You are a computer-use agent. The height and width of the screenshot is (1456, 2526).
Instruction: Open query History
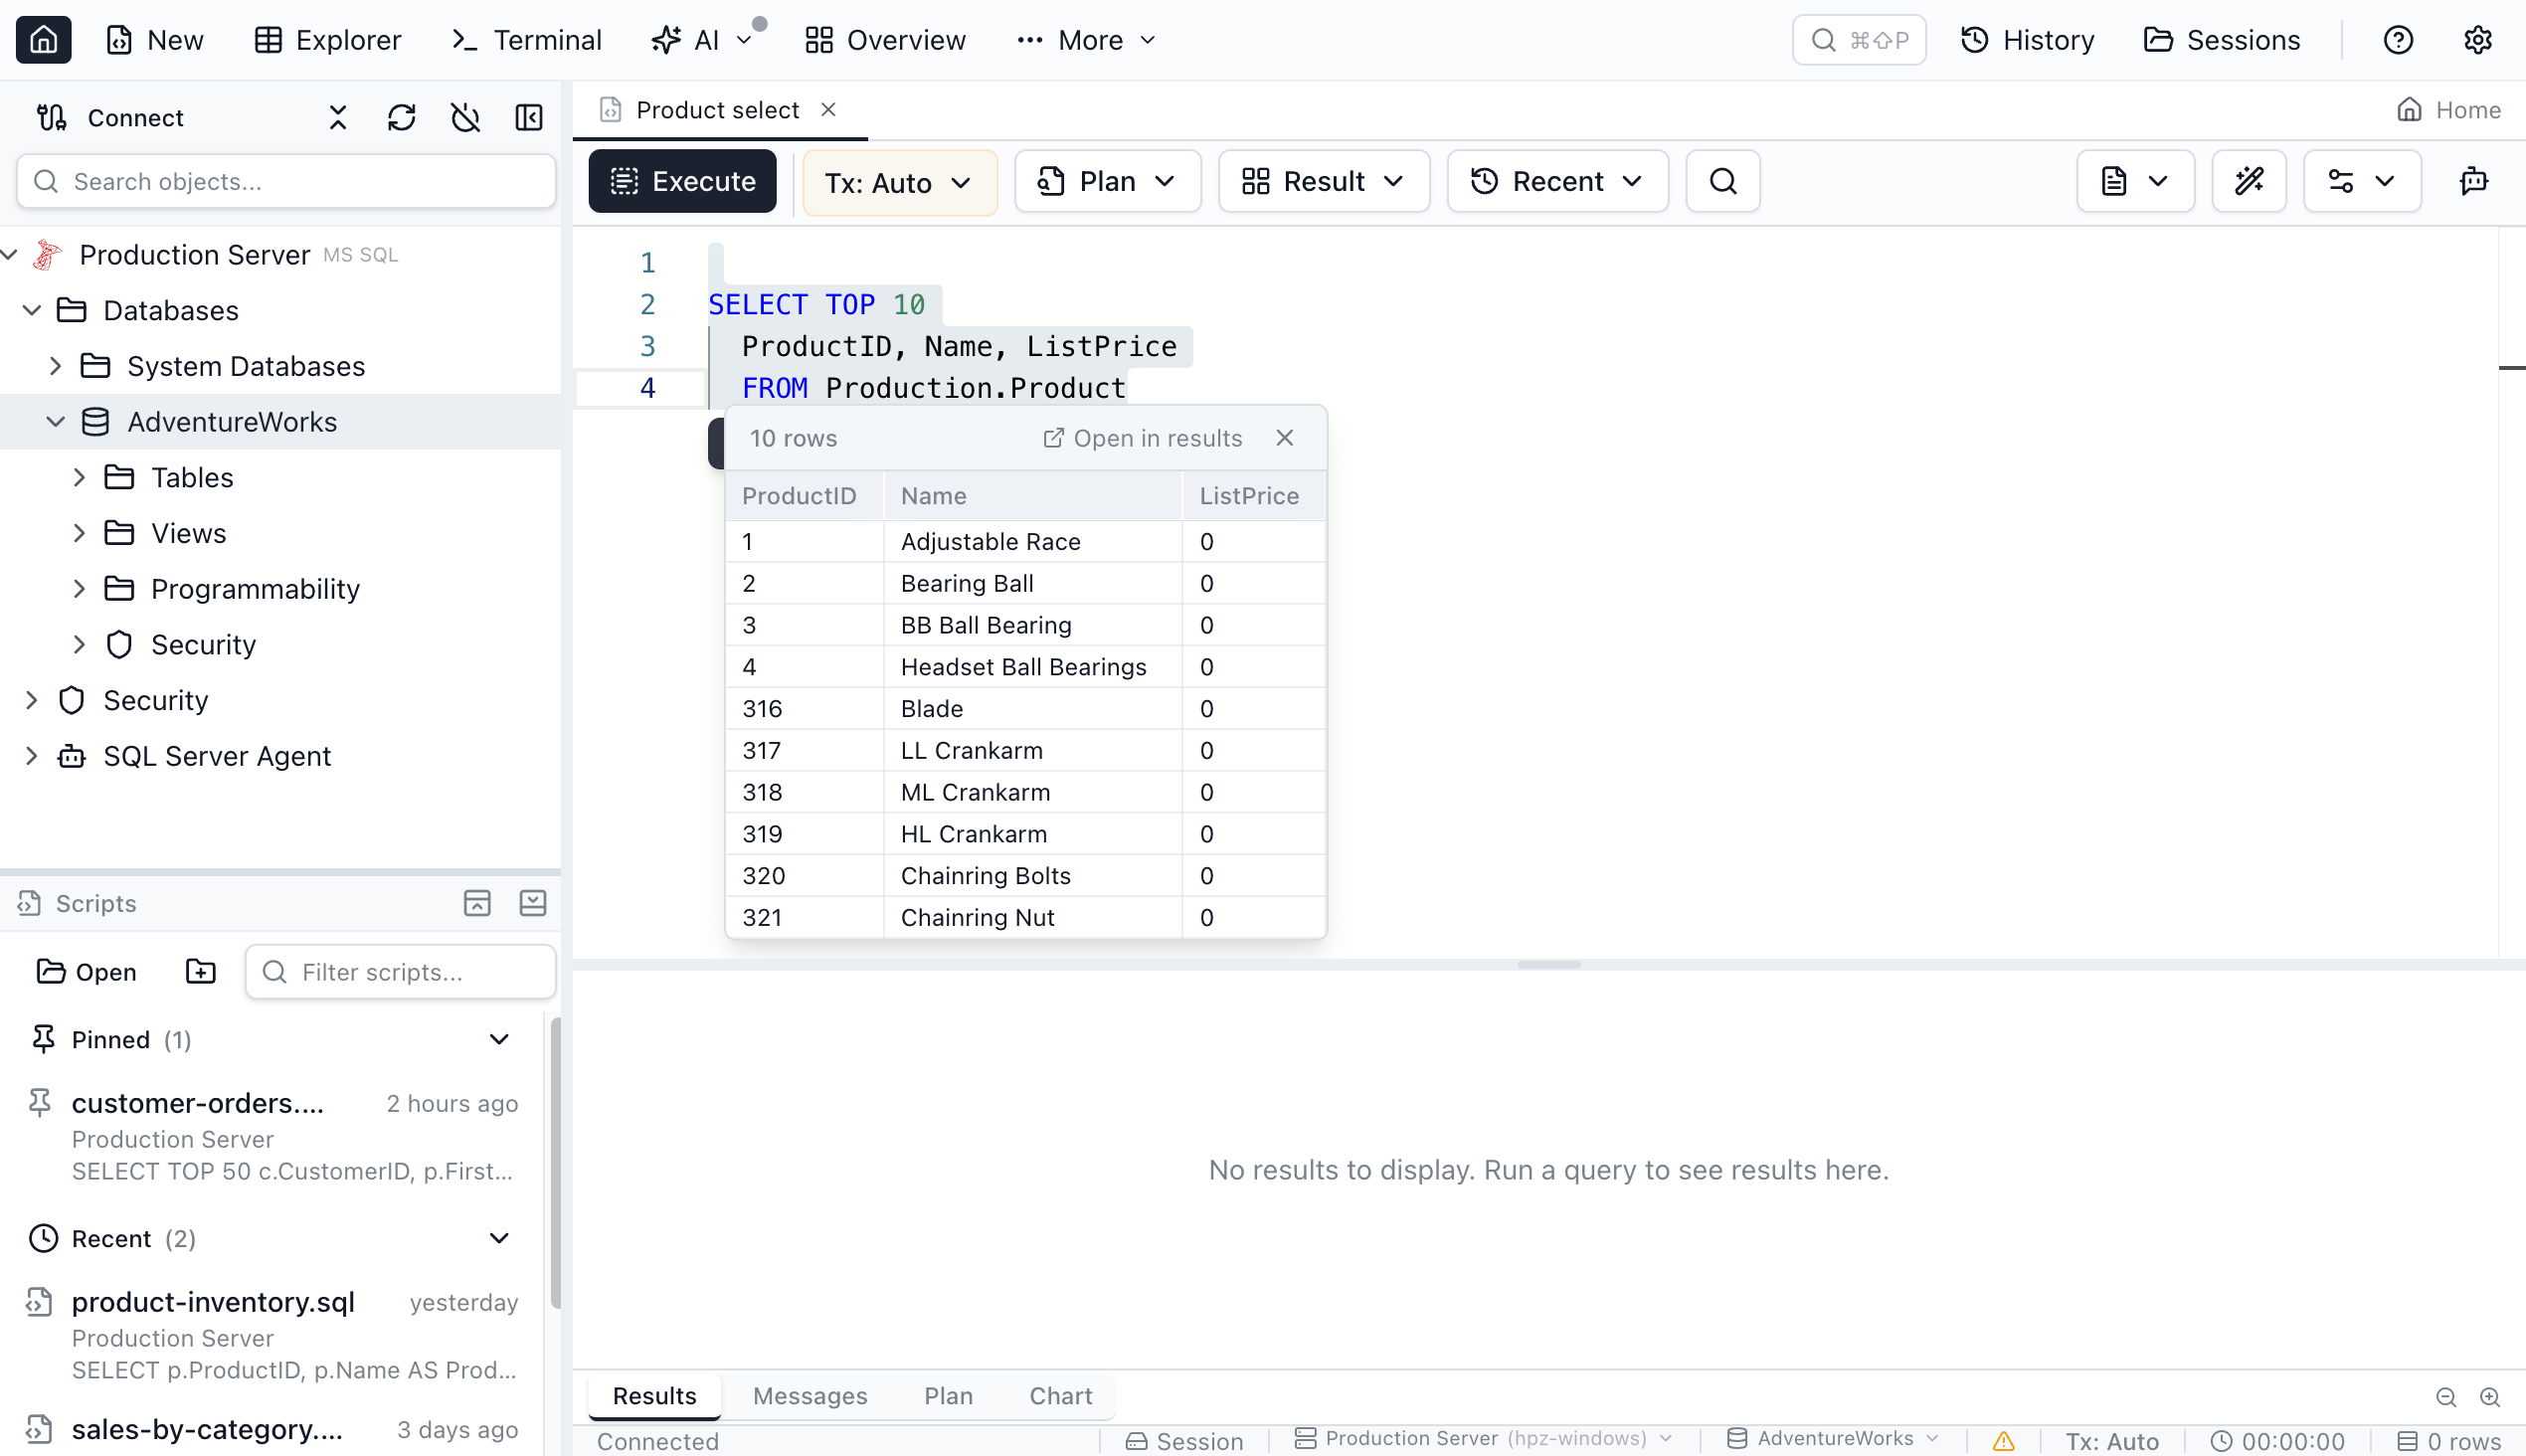click(x=2027, y=40)
